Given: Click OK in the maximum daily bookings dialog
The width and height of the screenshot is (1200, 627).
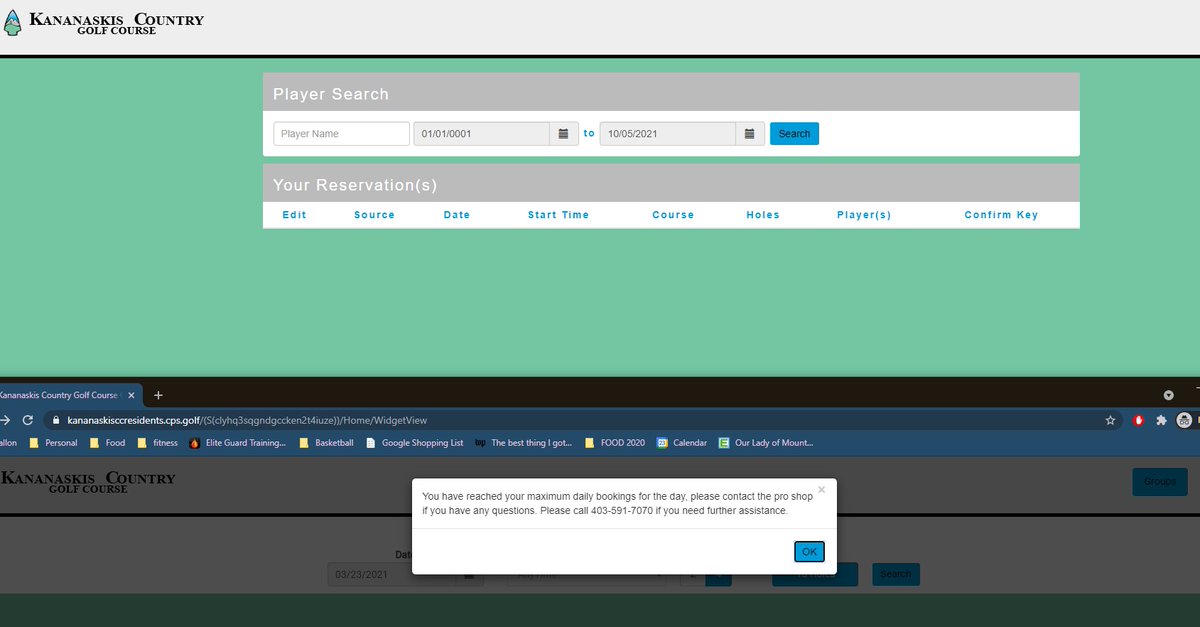Looking at the screenshot, I should [809, 552].
